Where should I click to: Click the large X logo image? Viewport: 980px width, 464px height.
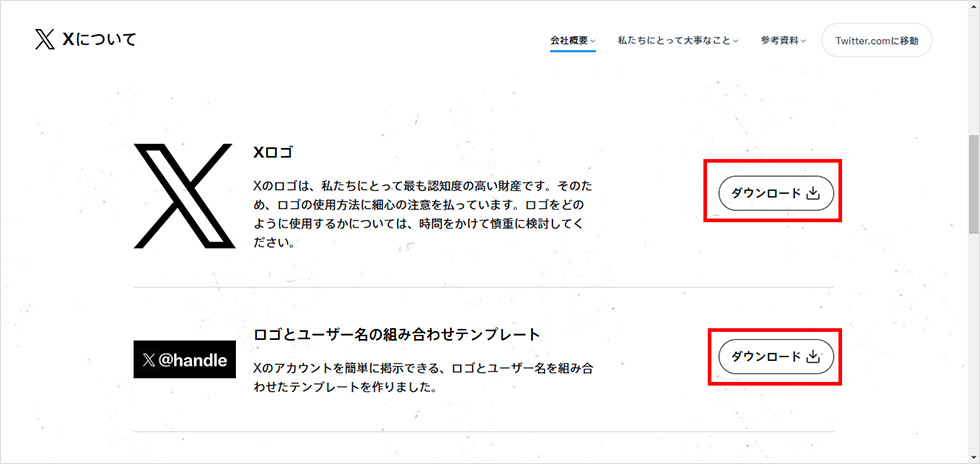tap(184, 196)
